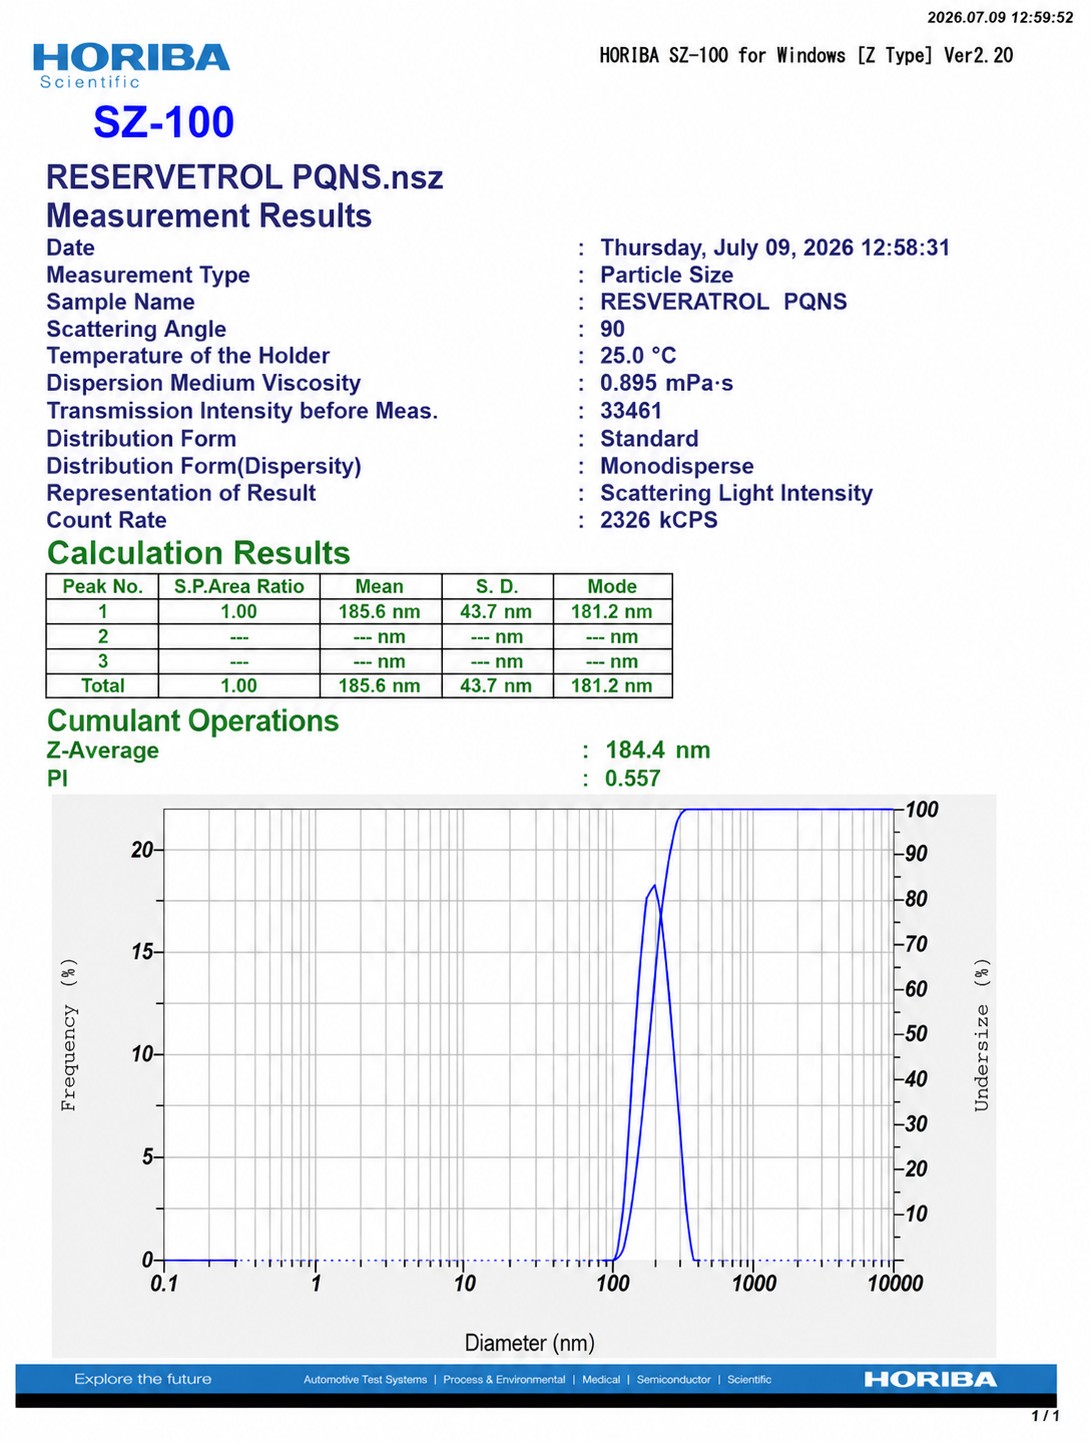Select the count rate 2326 kCPS

click(659, 520)
